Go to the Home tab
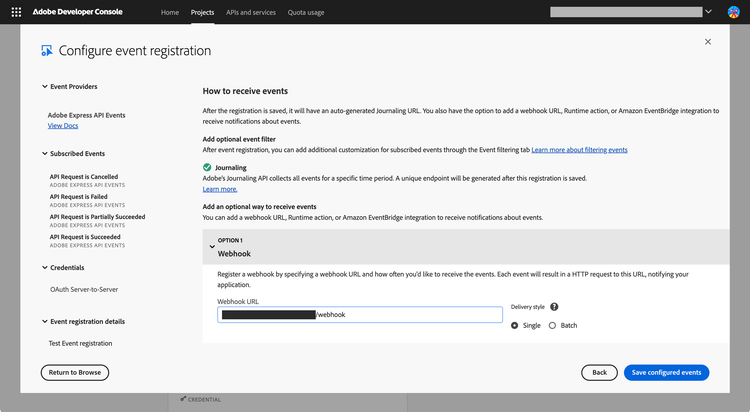Screen dimensions: 750x412 (170, 12)
